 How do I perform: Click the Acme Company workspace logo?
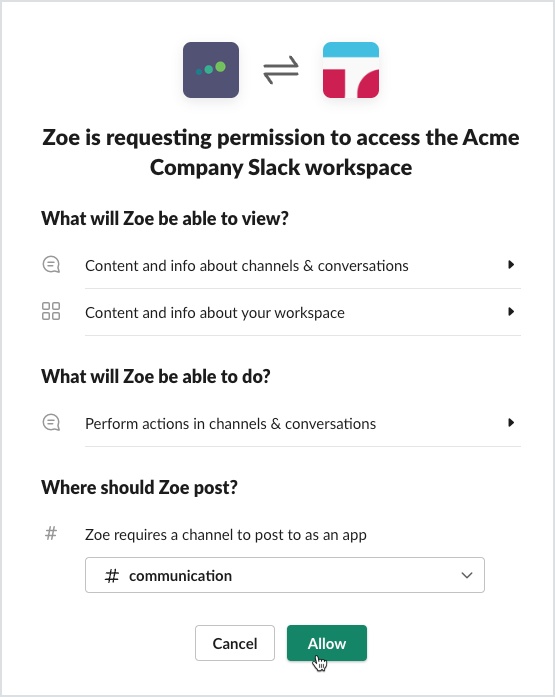[x=351, y=70]
